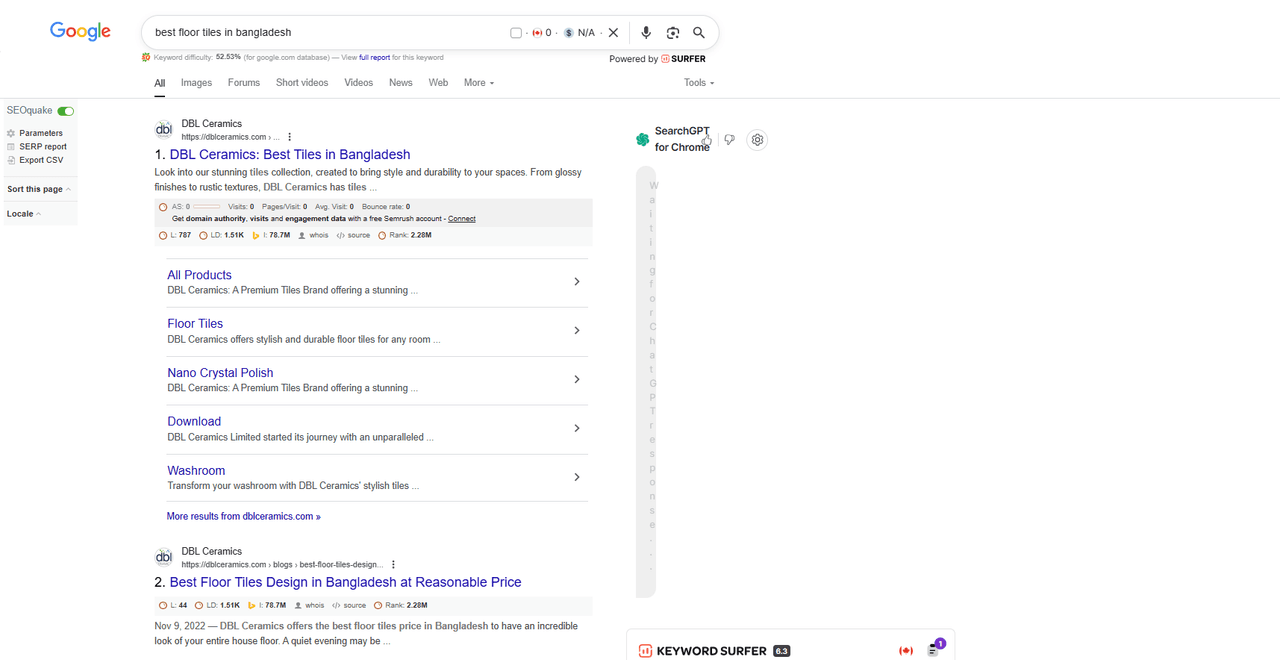Click Connect for the Semrush account
Image resolution: width=1280 pixels, height=660 pixels.
[462, 218]
